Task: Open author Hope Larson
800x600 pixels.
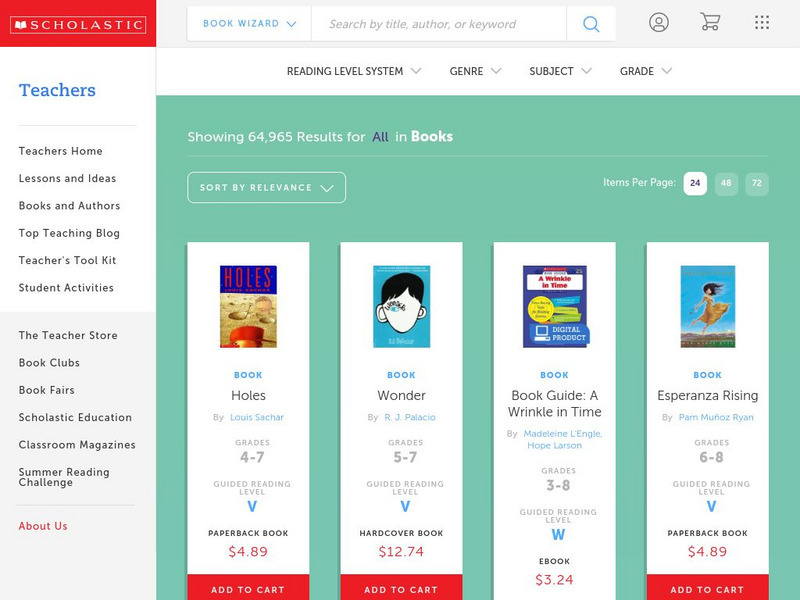Action: pyautogui.click(x=555, y=445)
